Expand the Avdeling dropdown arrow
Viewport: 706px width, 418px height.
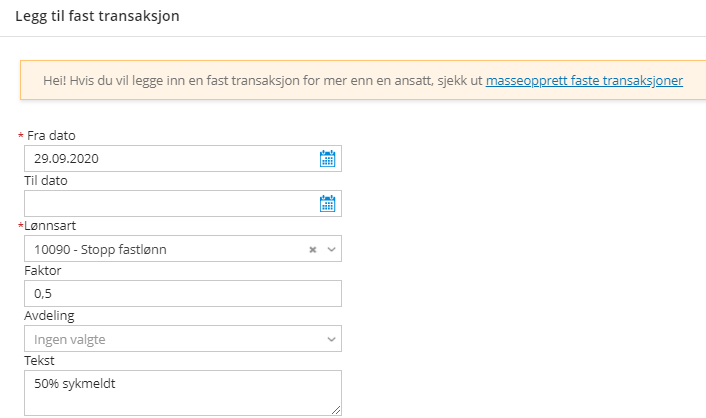click(x=331, y=339)
